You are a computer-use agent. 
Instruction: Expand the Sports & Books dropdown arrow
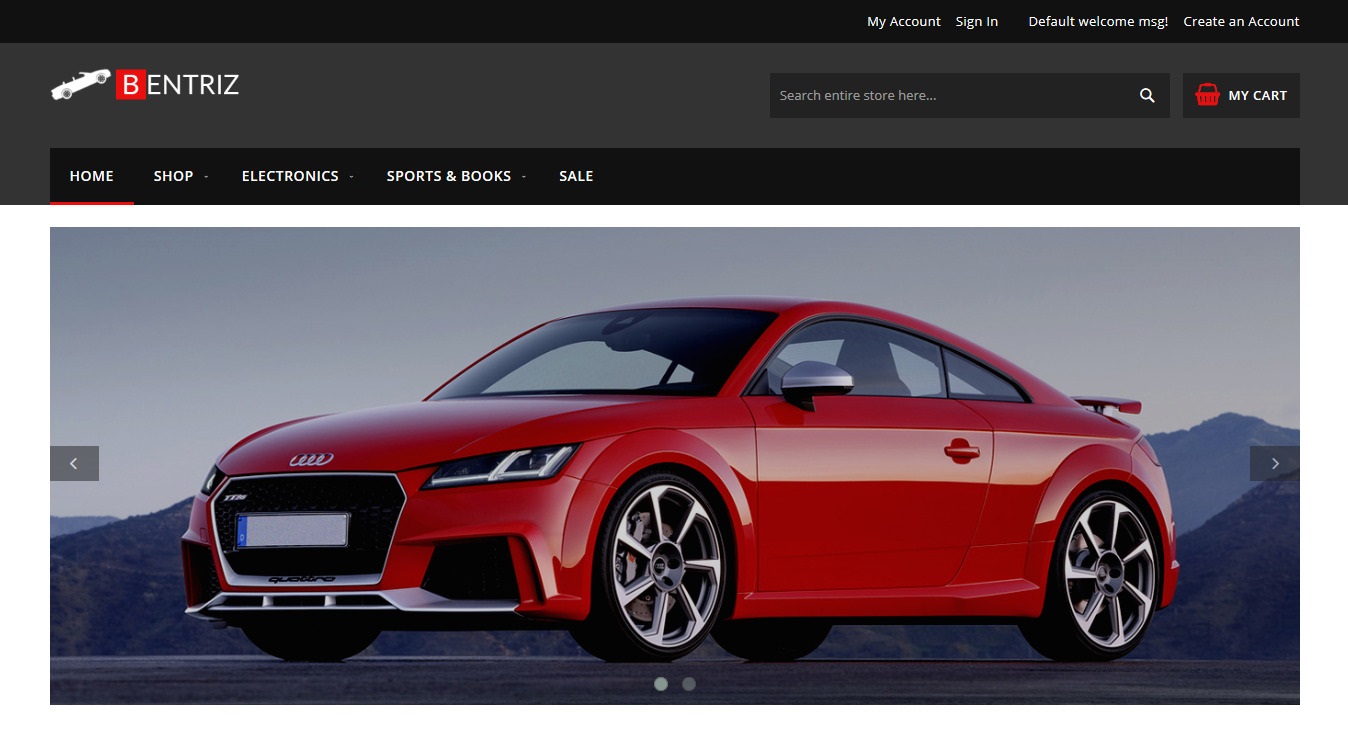[x=524, y=177]
